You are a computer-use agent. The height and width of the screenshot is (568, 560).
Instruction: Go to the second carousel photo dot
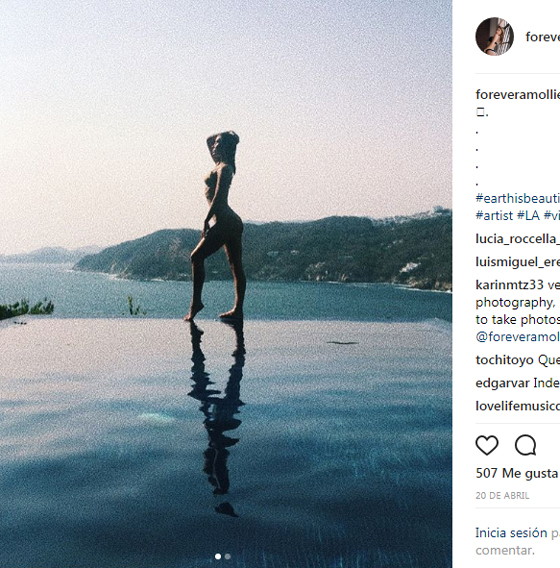[227, 556]
